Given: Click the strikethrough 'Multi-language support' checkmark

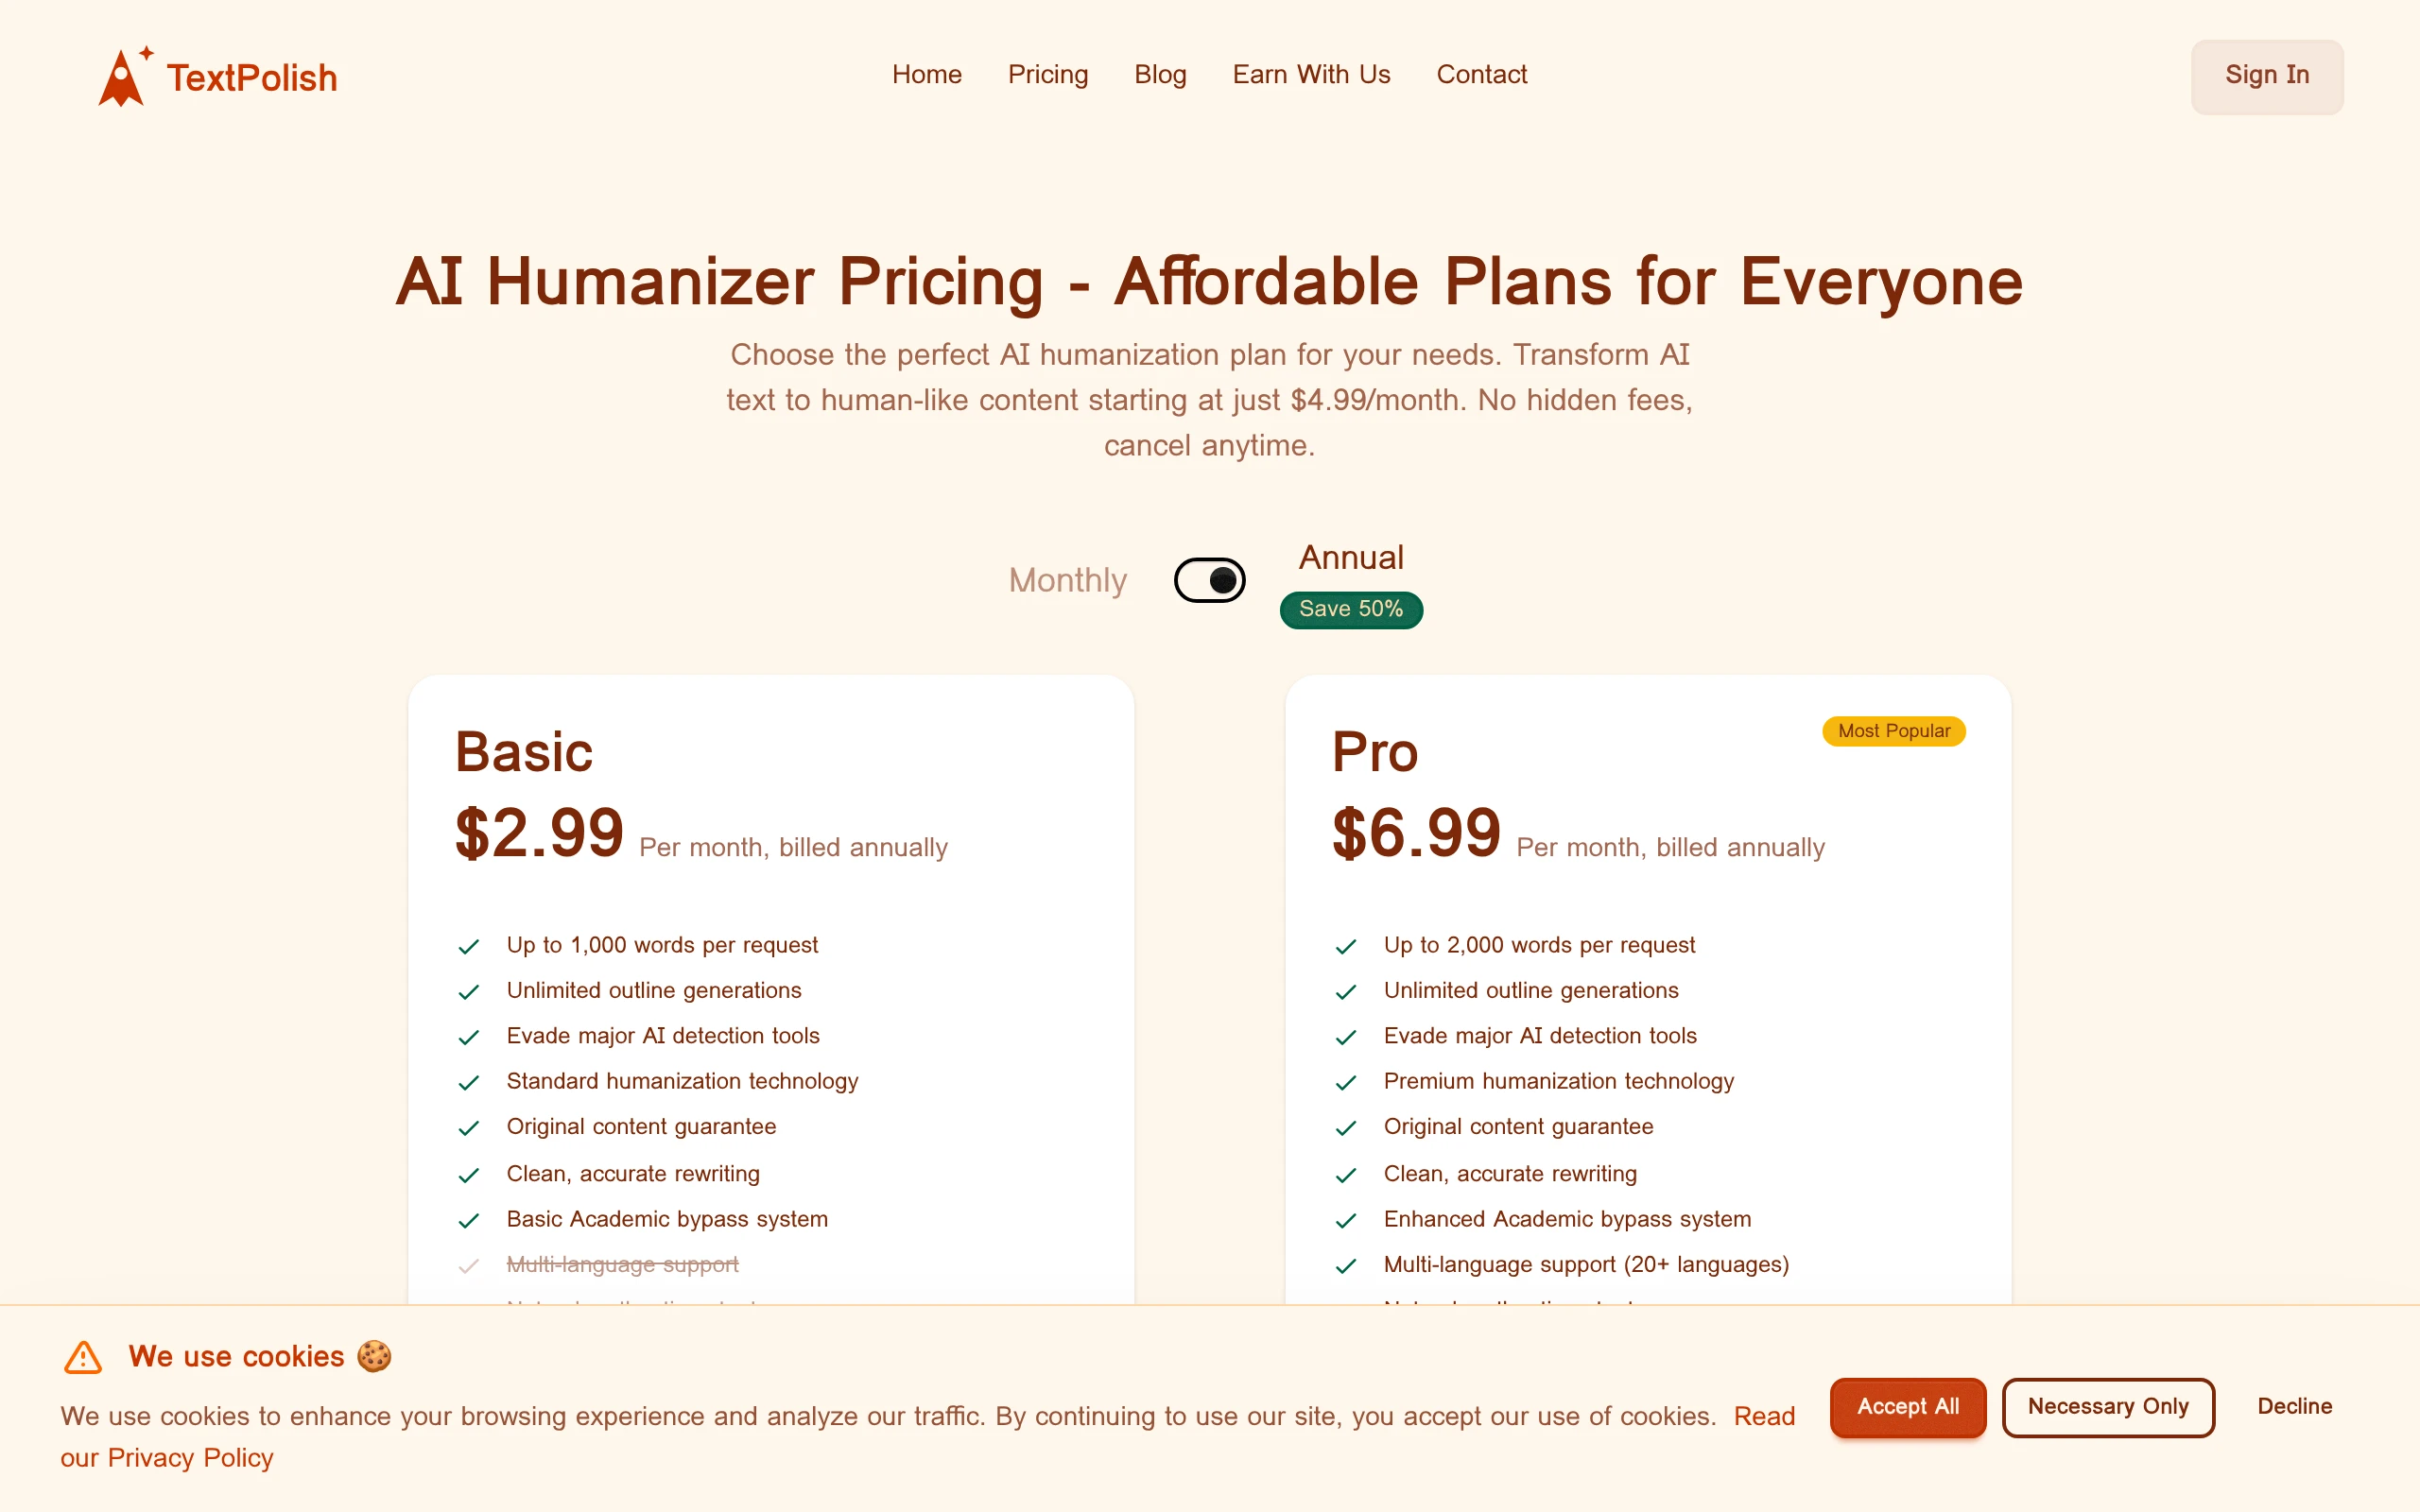Looking at the screenshot, I should (469, 1267).
